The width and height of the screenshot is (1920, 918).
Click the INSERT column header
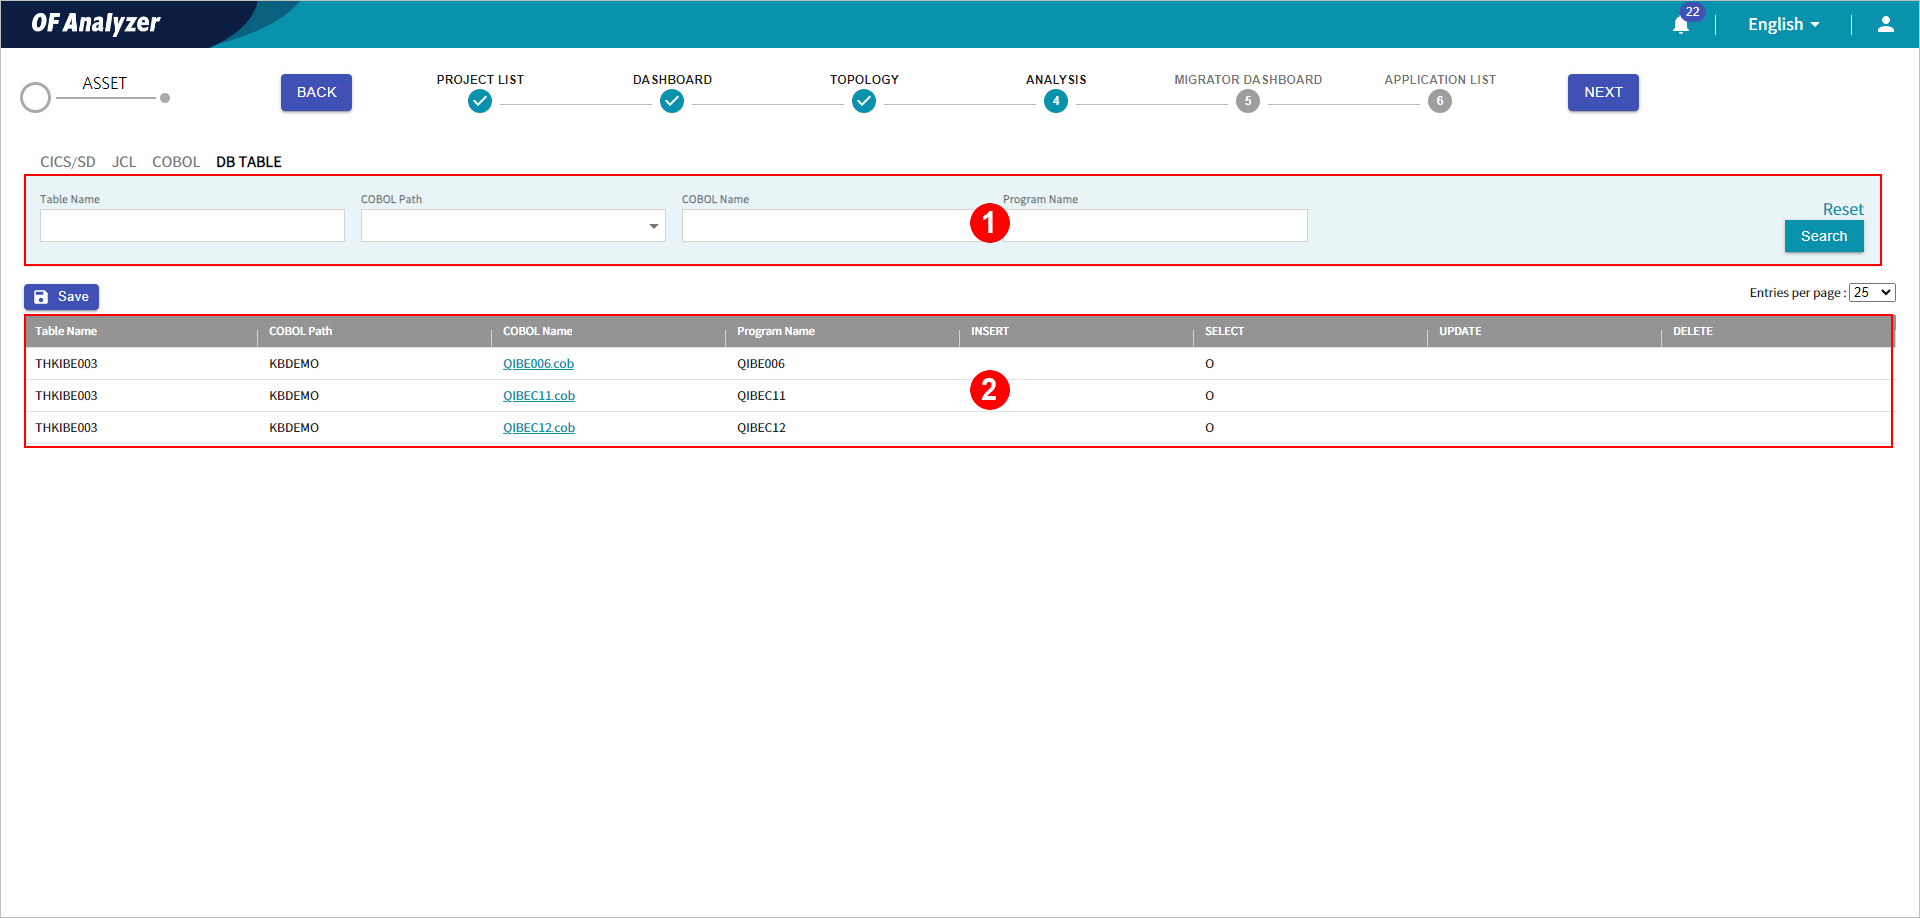tap(989, 331)
